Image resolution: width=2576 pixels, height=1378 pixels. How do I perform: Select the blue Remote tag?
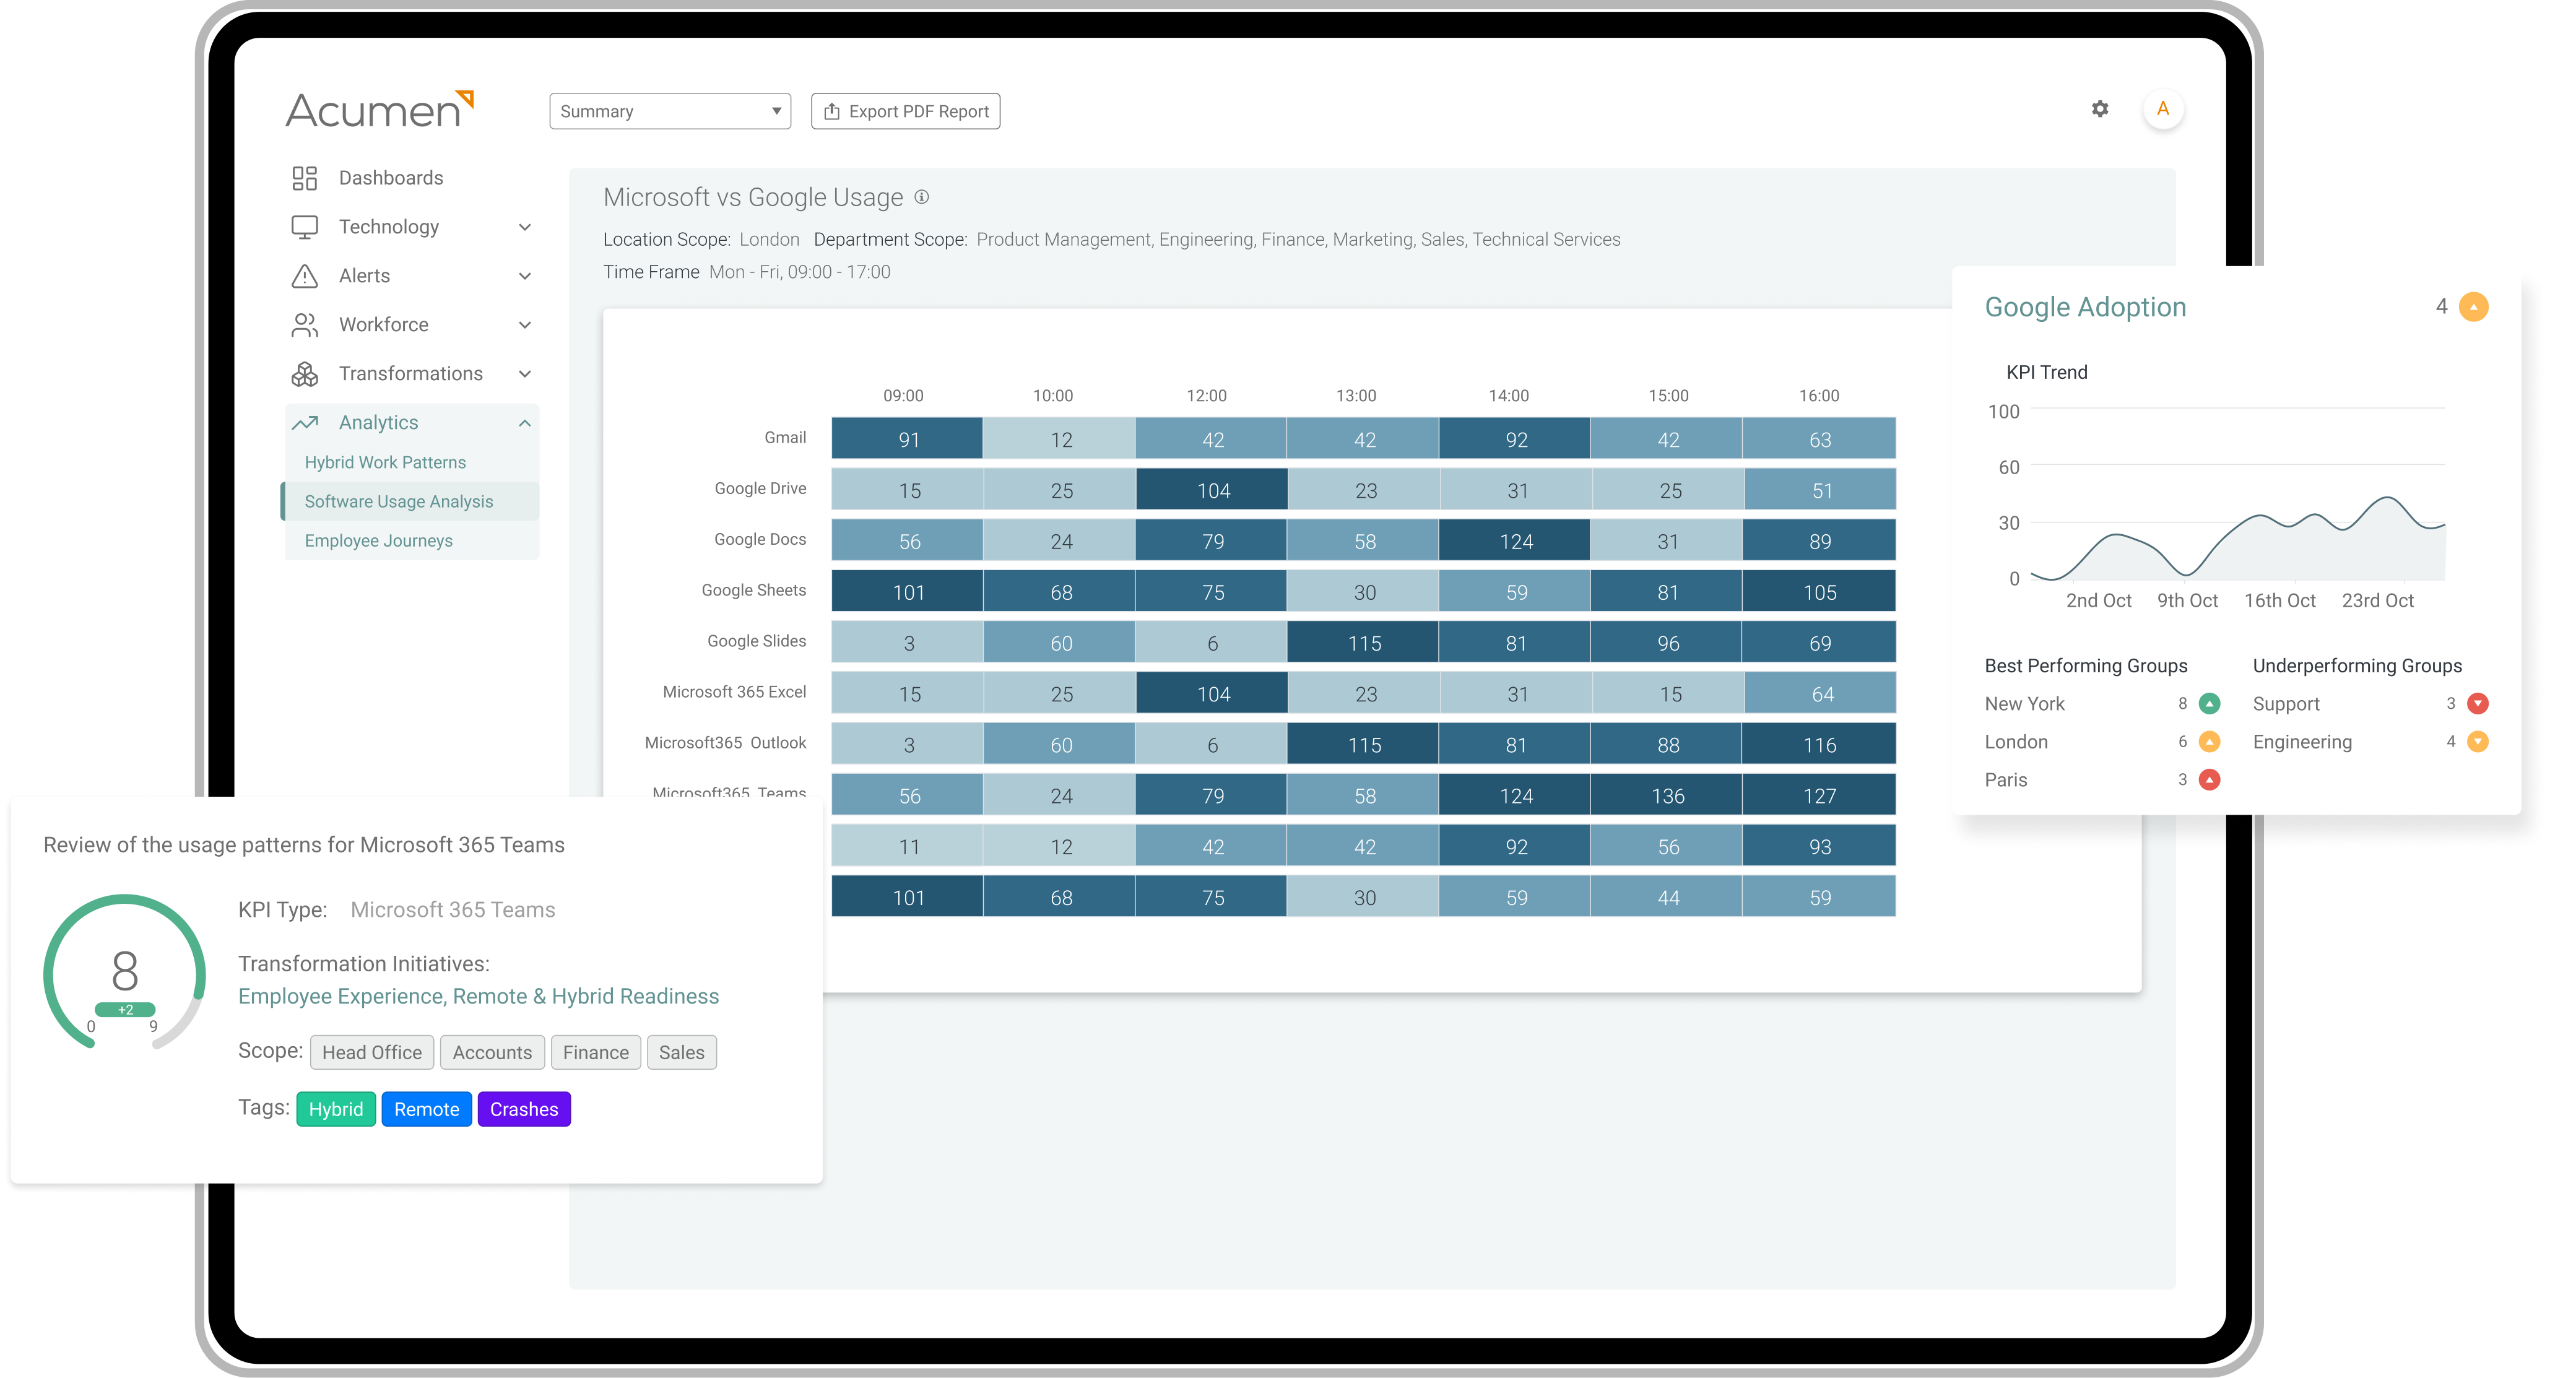[x=427, y=1110]
